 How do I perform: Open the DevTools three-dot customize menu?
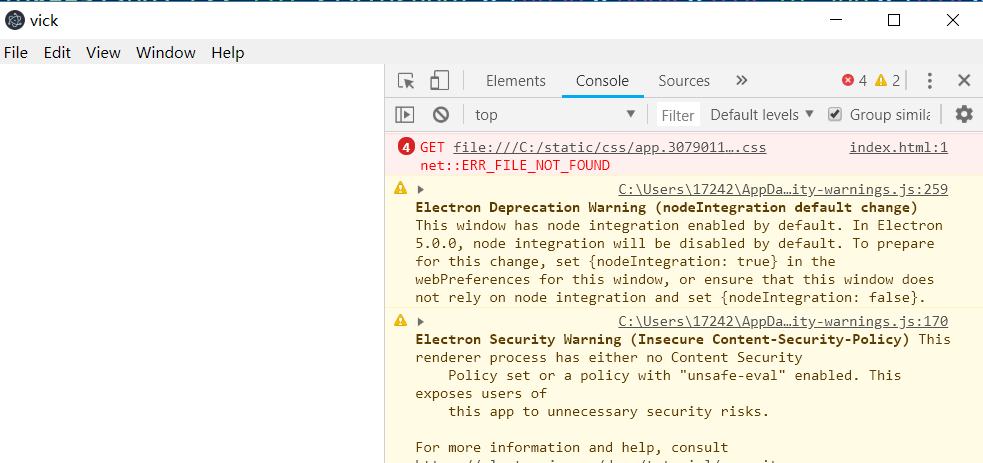click(x=930, y=81)
